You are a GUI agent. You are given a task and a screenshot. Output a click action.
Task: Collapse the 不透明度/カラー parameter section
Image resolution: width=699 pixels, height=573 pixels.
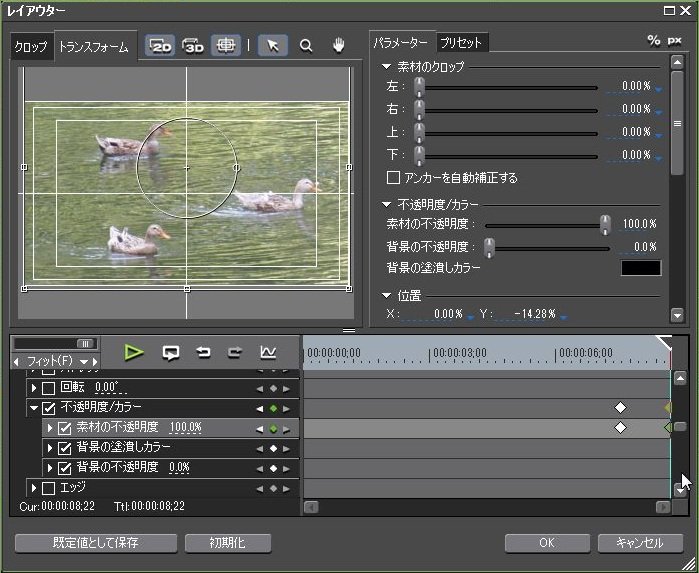pyautogui.click(x=386, y=205)
